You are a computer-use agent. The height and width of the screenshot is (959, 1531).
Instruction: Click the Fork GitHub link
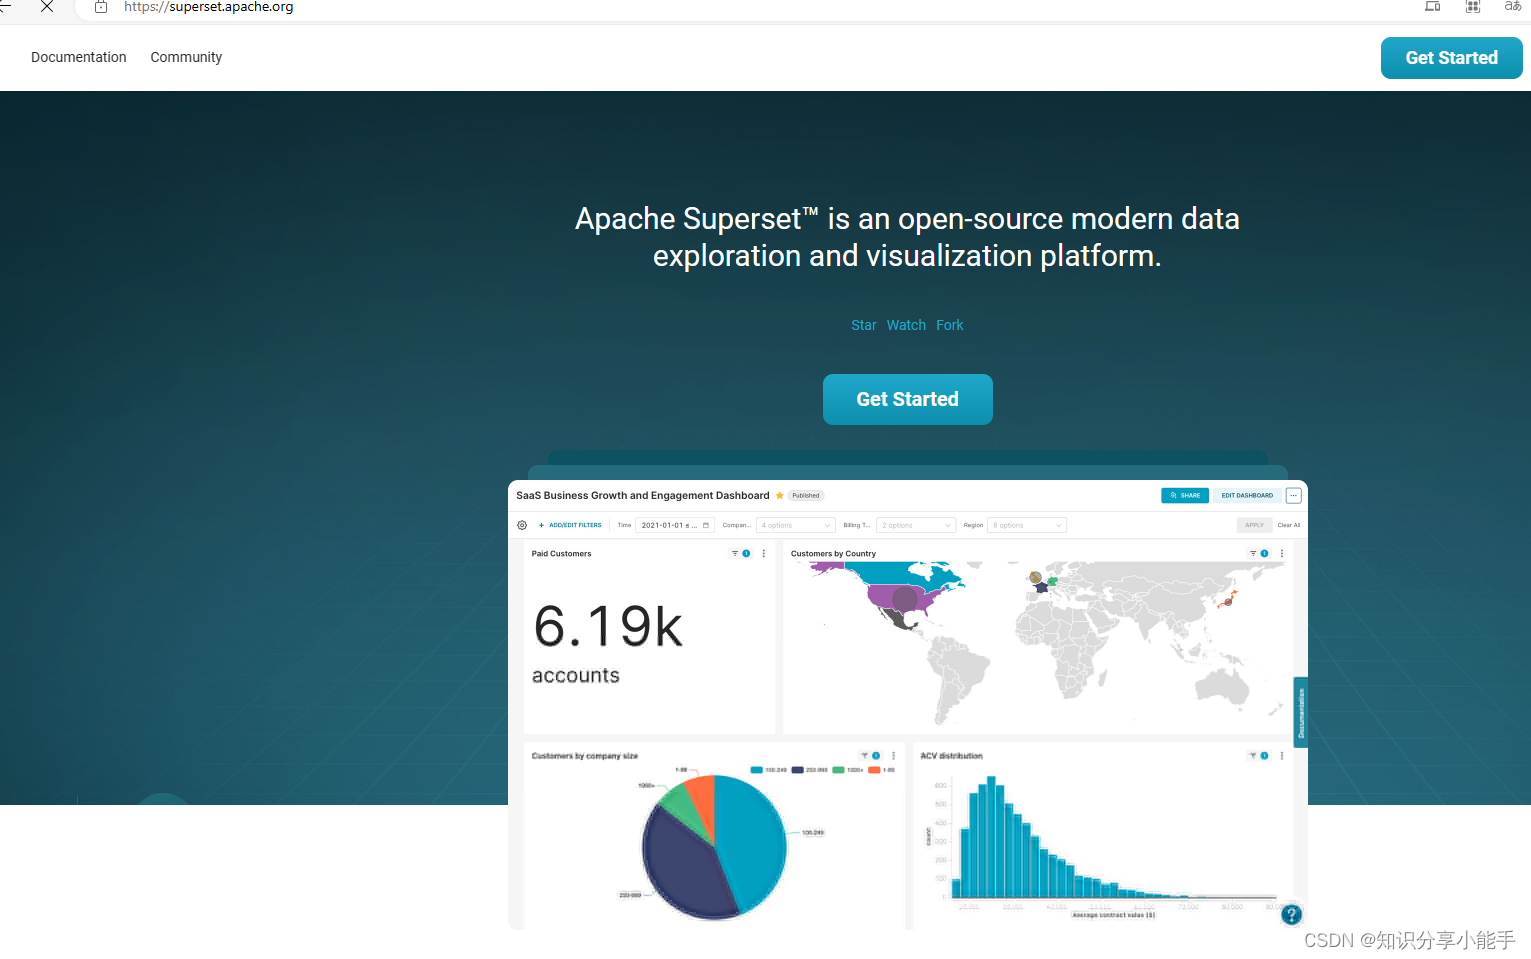coord(949,325)
